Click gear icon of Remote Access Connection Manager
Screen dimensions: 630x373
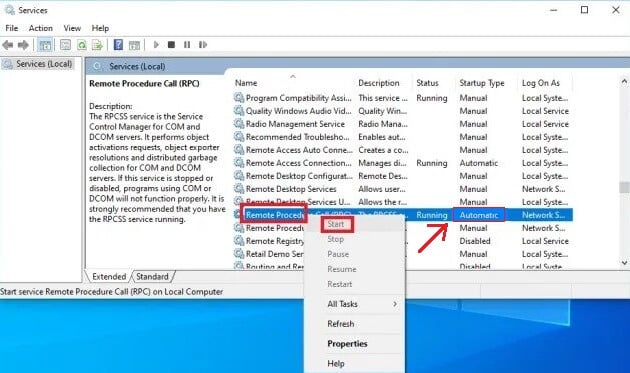tap(239, 163)
